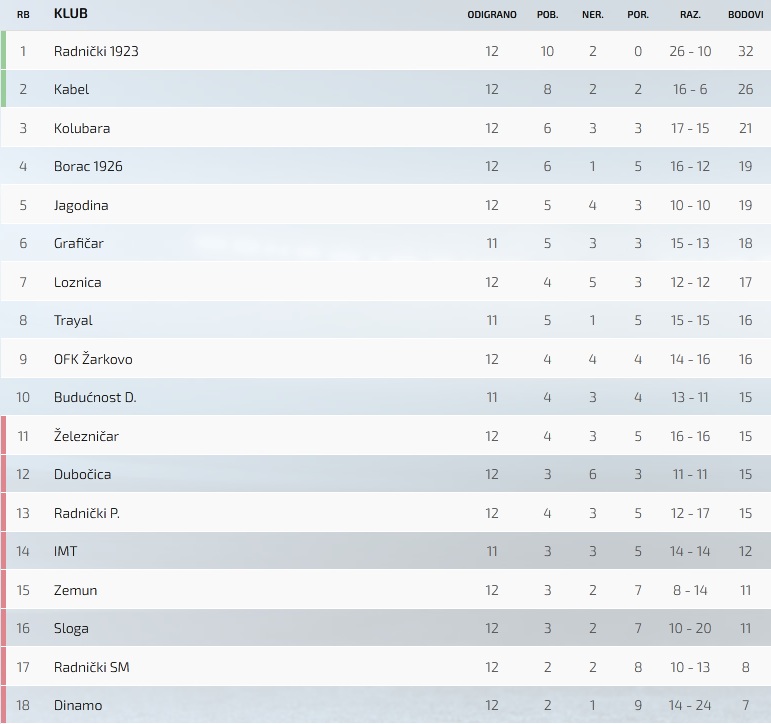
Task: Open the Zemun club entry
Action: [76, 590]
